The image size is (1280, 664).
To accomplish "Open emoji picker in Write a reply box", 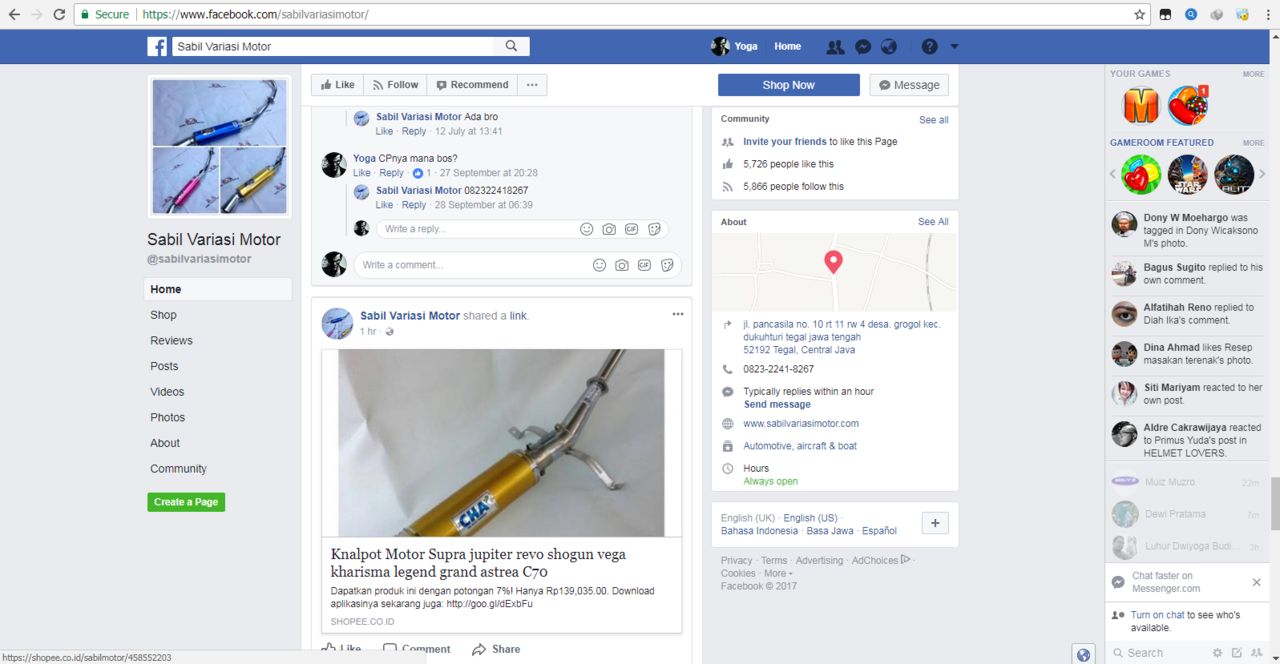I will tap(587, 229).
